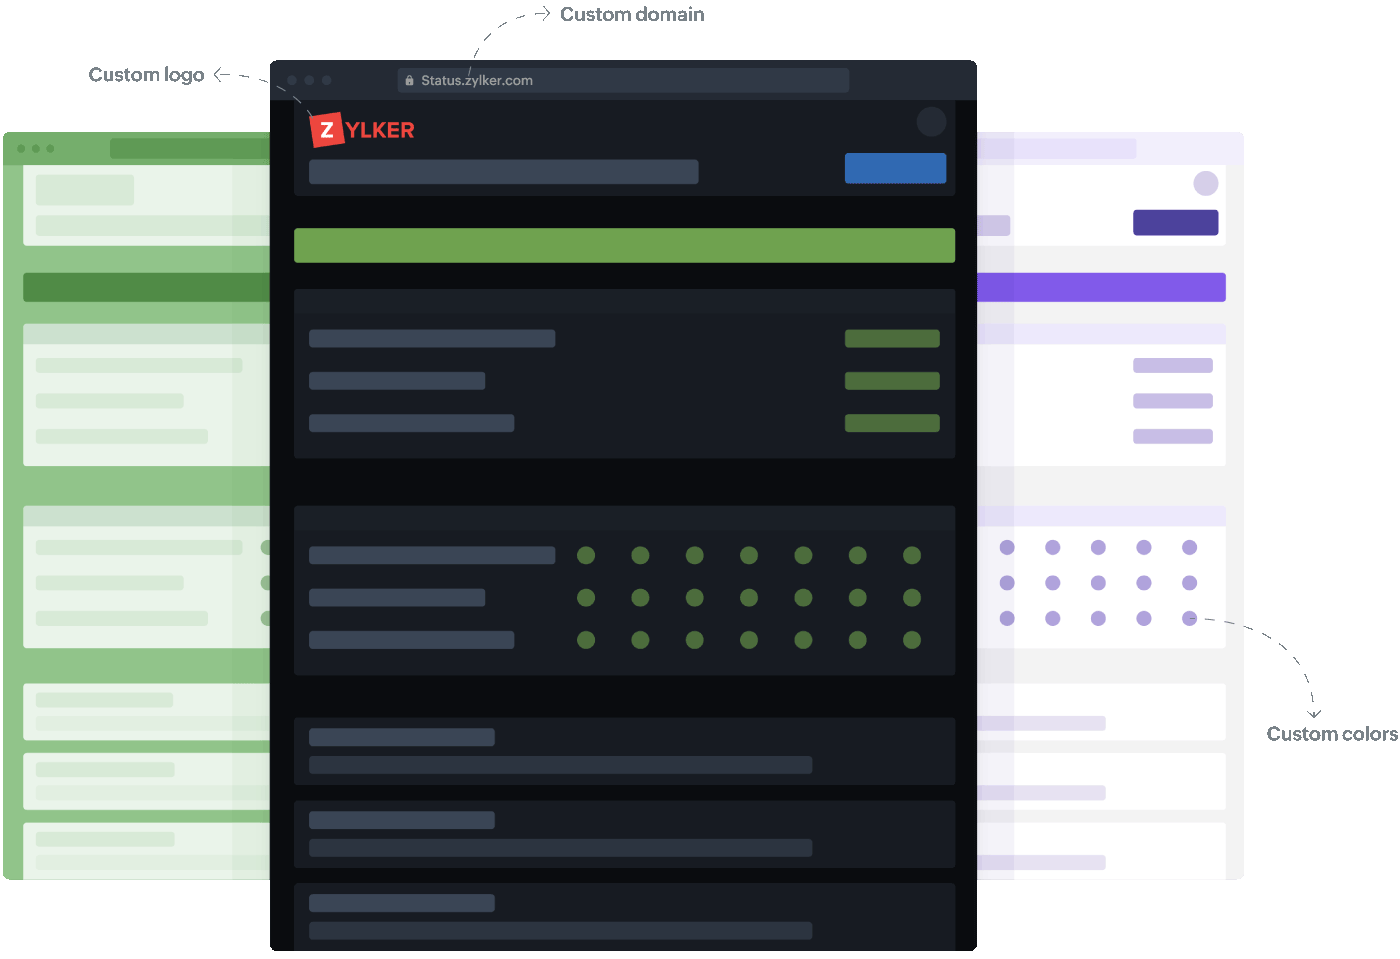Open the round avatar in the purple window

click(1206, 183)
